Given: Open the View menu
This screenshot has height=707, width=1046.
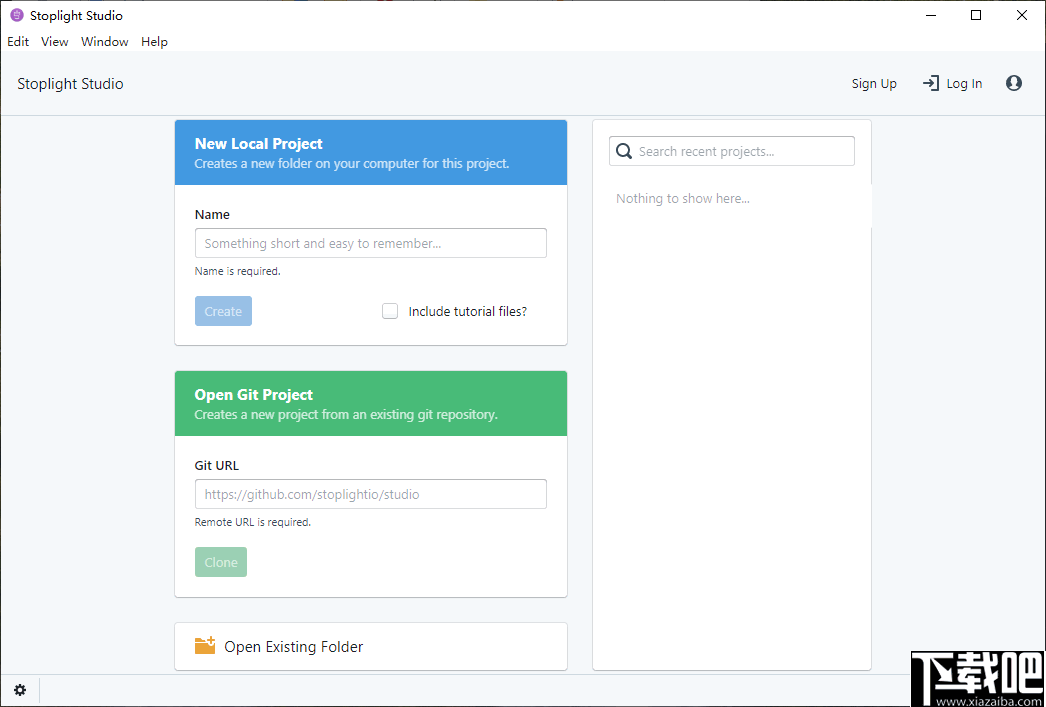Looking at the screenshot, I should [55, 42].
